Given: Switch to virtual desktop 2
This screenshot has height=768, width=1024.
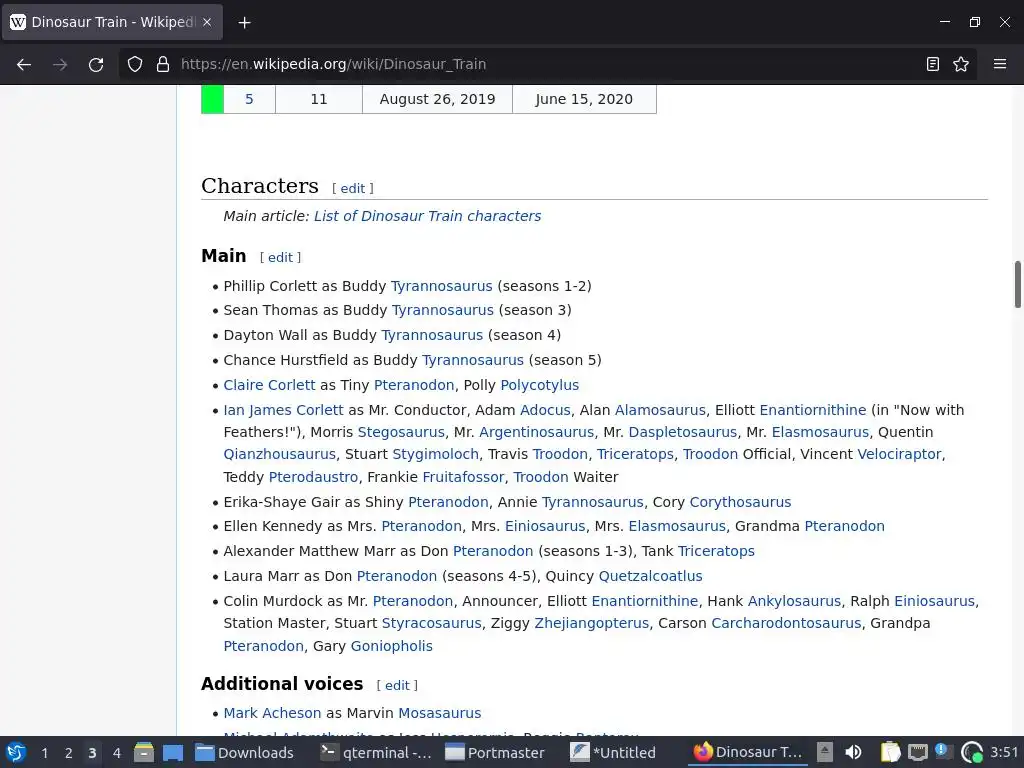Looking at the screenshot, I should point(69,753).
